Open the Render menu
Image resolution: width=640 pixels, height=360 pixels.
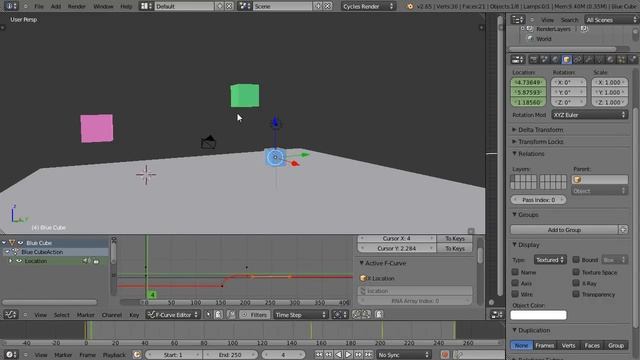77,6
